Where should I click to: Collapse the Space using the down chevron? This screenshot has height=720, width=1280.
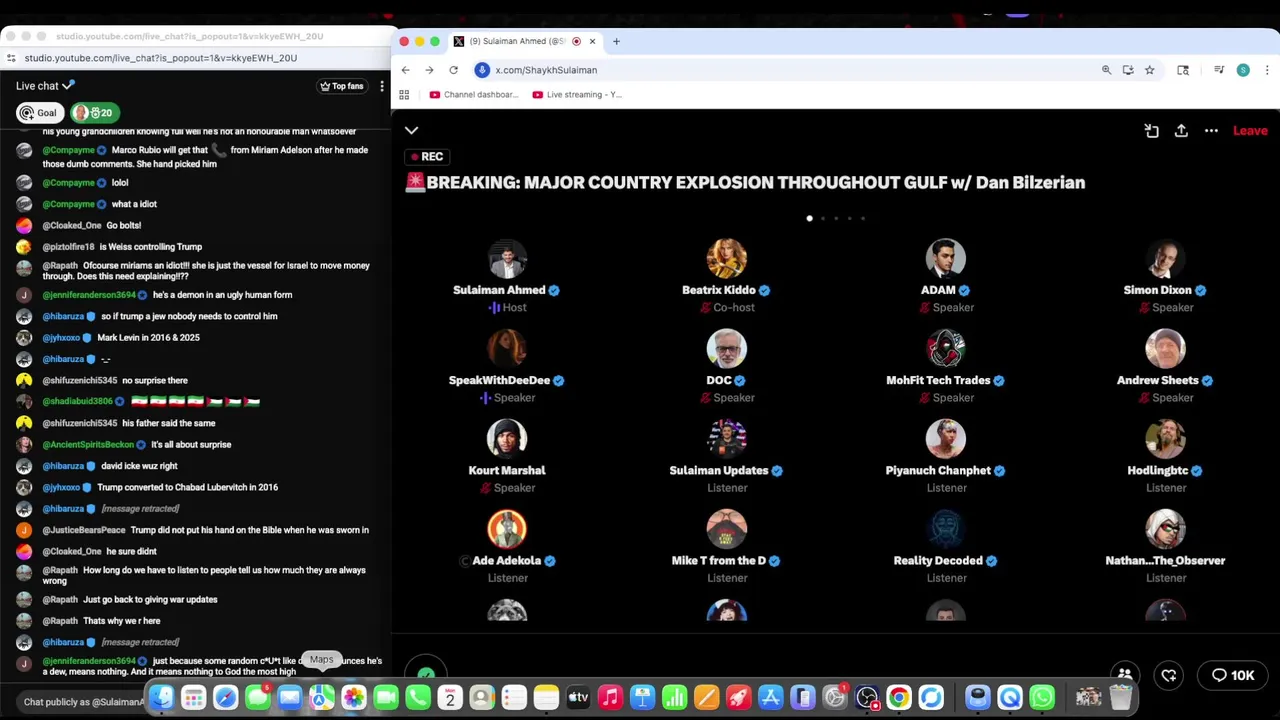[411, 130]
